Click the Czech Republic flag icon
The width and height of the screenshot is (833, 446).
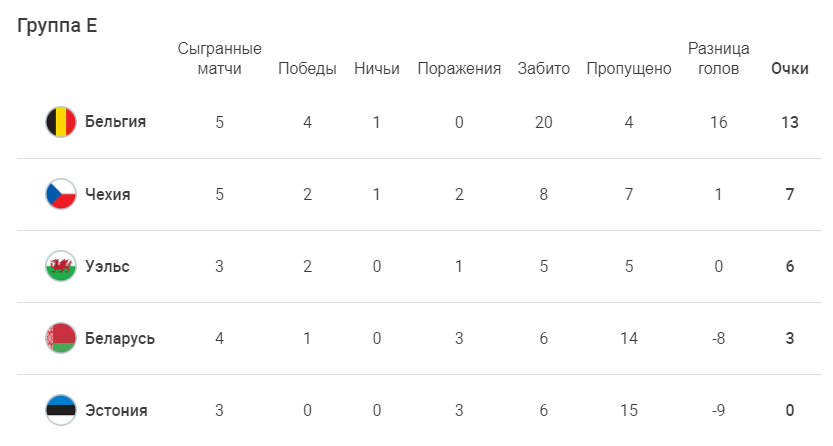point(60,194)
